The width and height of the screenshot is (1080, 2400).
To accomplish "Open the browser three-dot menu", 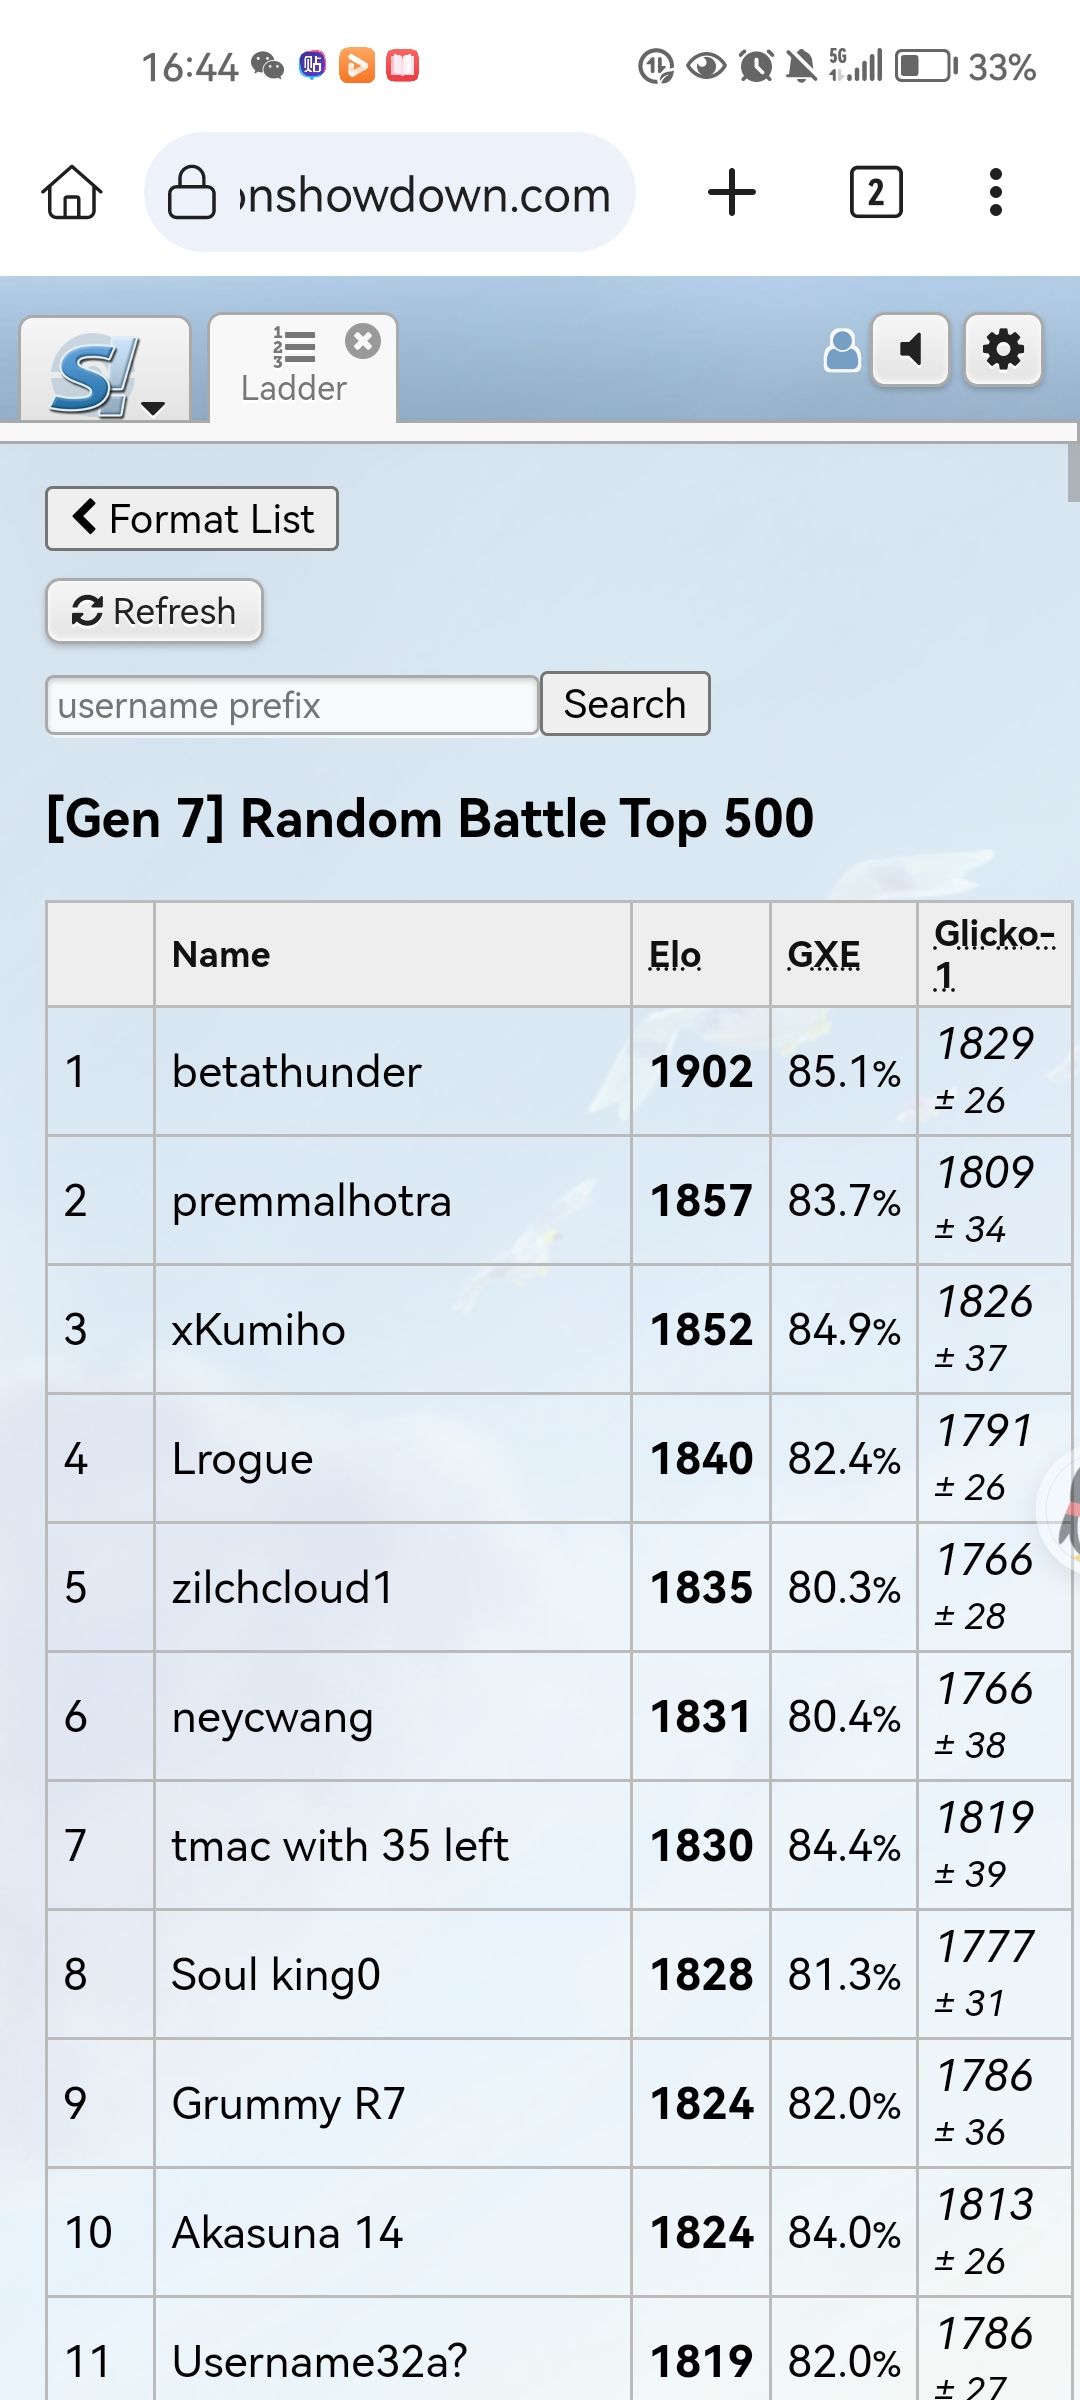I will [x=995, y=192].
